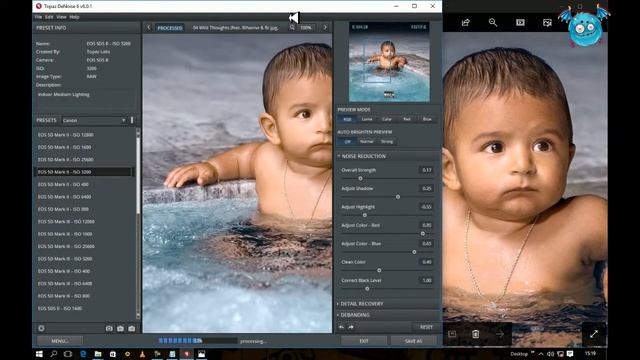Open the File menu
The image size is (640, 360).
click(x=38, y=17)
